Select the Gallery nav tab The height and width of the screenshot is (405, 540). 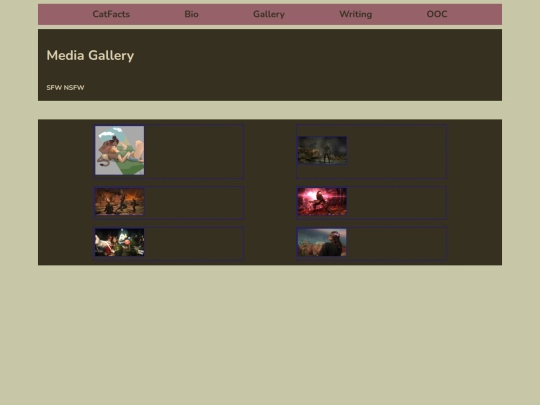pyautogui.click(x=269, y=14)
